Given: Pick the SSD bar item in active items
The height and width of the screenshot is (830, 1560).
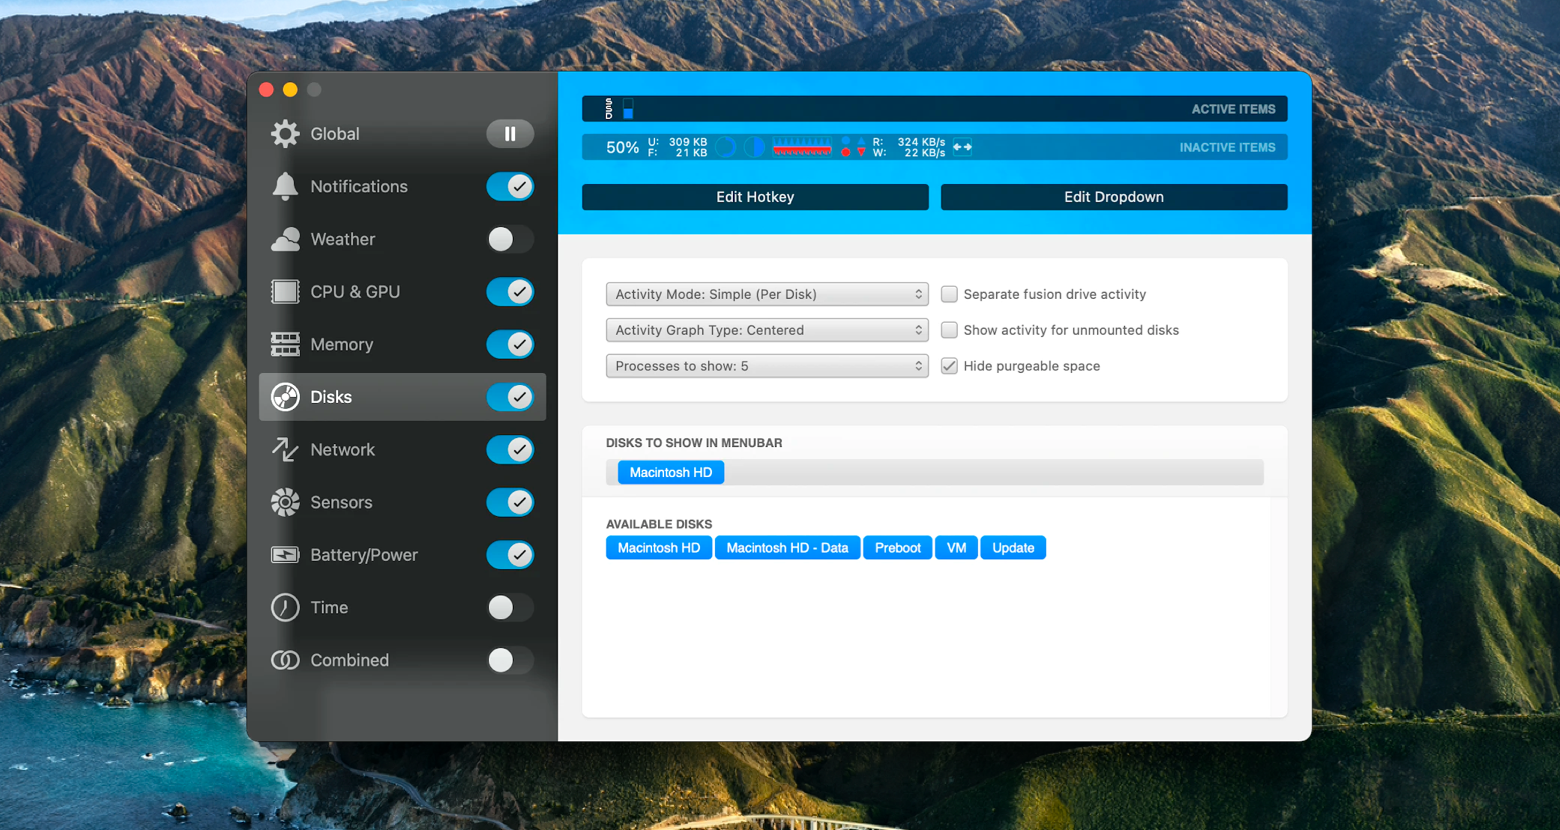Looking at the screenshot, I should (x=619, y=108).
